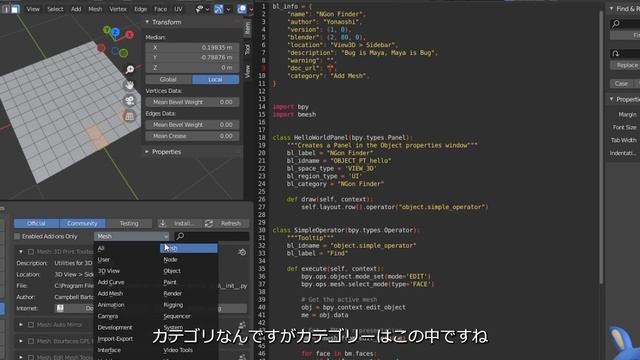Click green Y axis on navigation gizmo
This screenshot has height=360, width=640.
click(107, 30)
